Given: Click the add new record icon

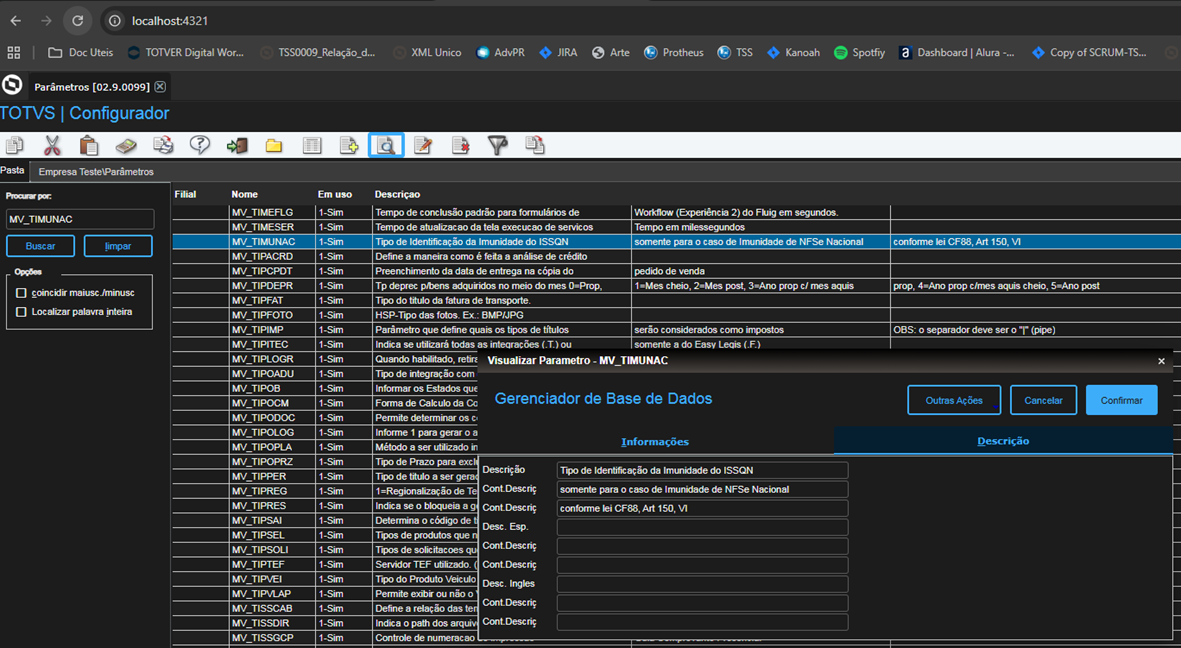Looking at the screenshot, I should (349, 145).
